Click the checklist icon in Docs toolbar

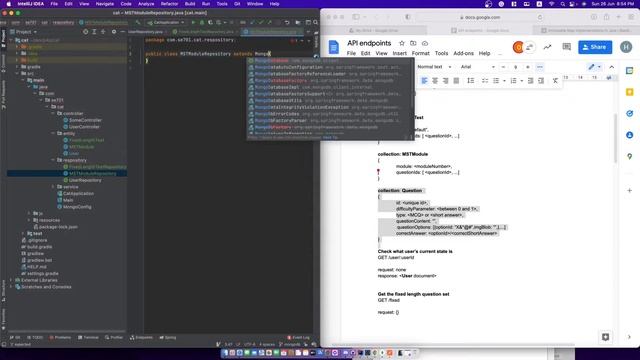(485, 81)
